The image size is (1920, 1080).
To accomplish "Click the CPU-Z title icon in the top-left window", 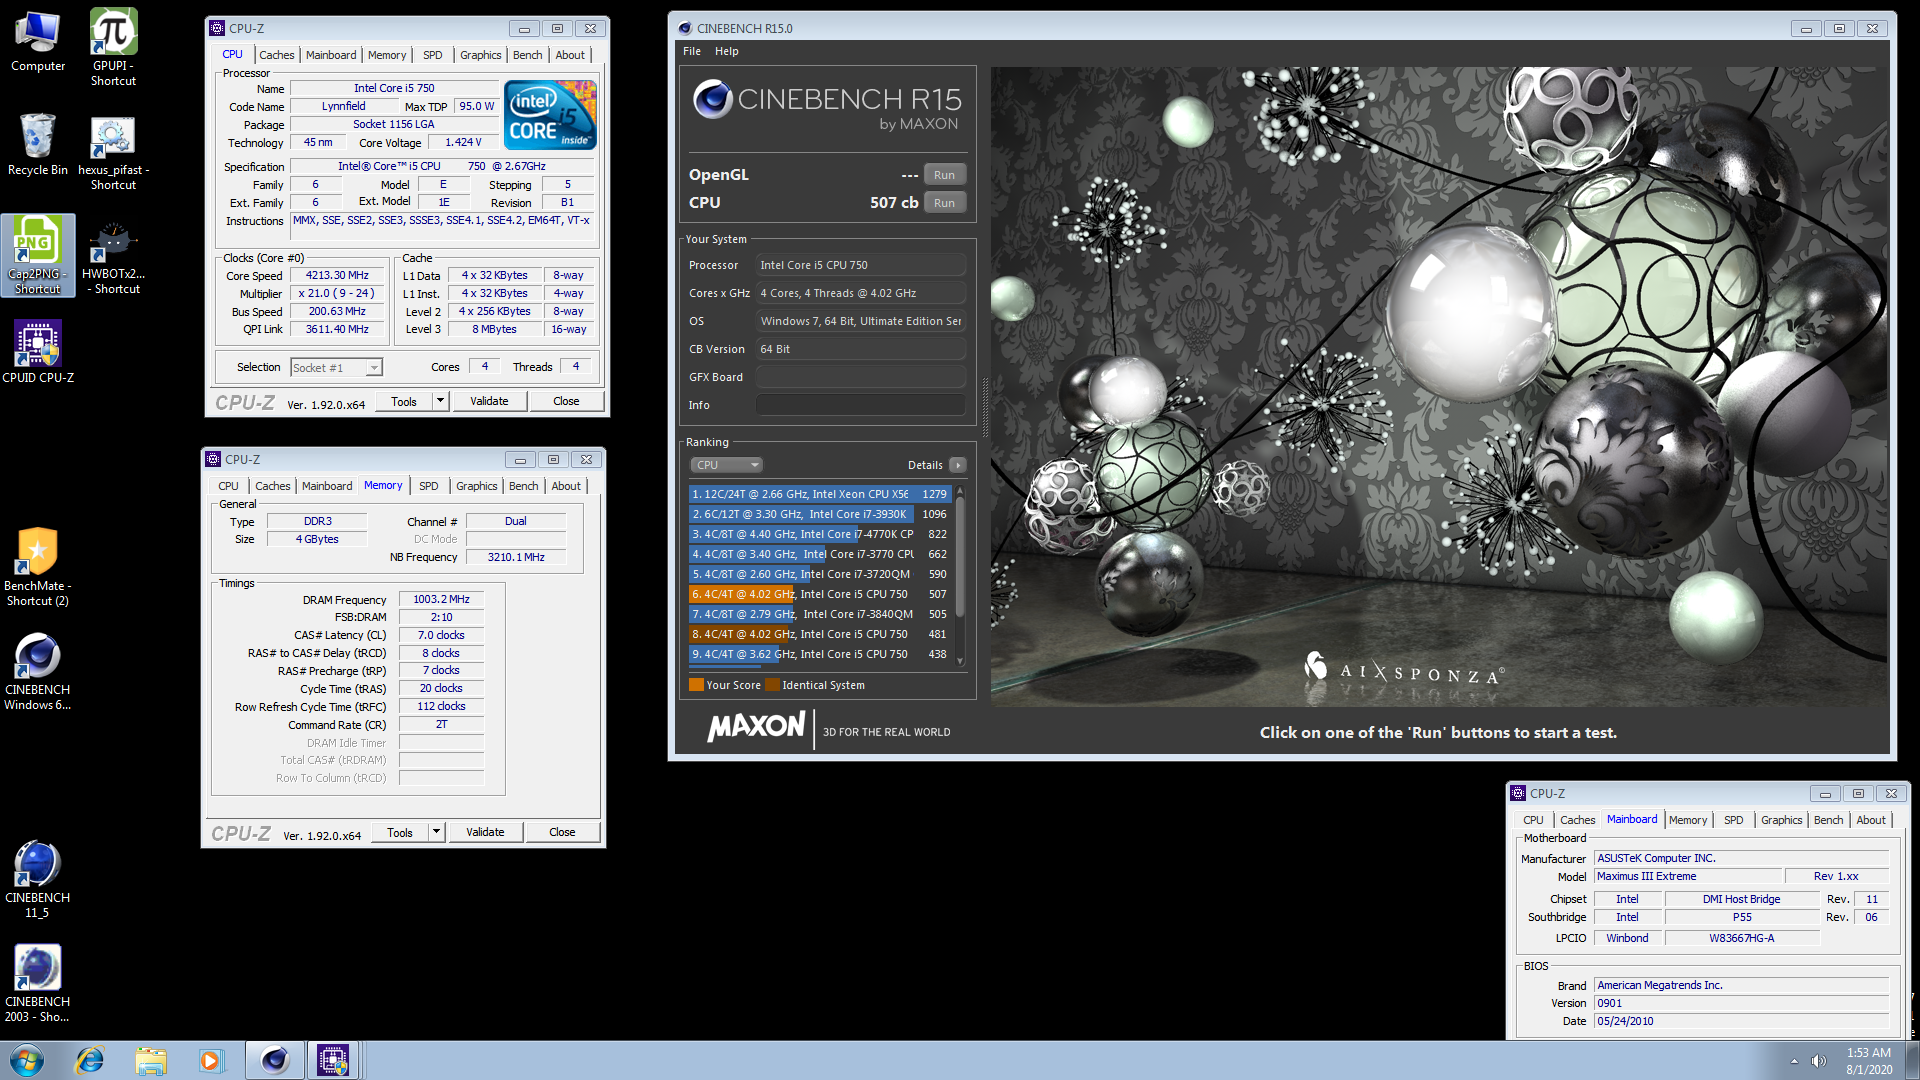I will coord(217,28).
